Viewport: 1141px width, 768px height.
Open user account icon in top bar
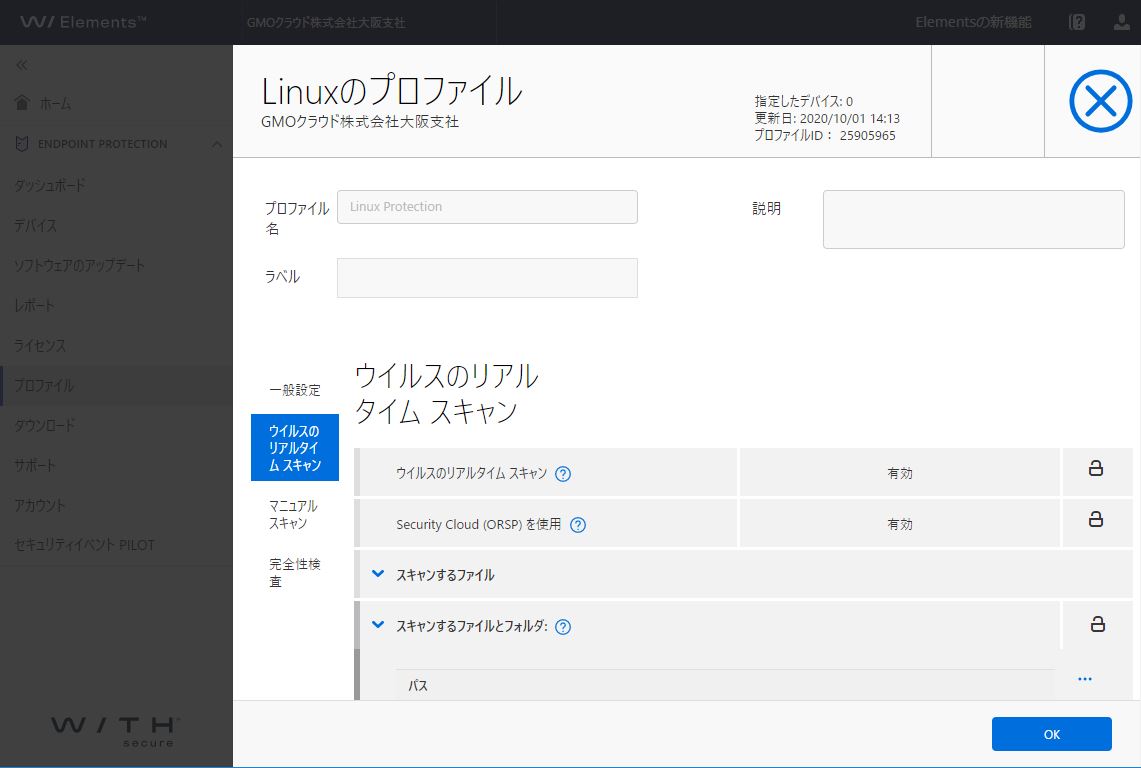tap(1122, 23)
